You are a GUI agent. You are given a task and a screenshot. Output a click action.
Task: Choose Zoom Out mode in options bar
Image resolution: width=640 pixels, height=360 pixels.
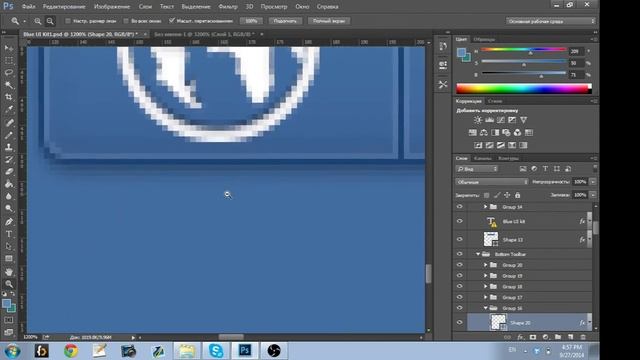(x=50, y=21)
